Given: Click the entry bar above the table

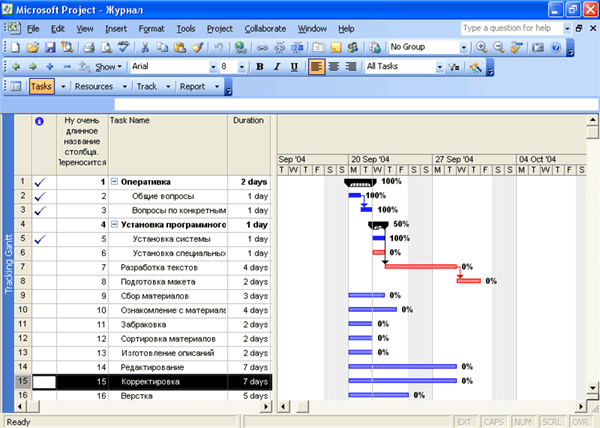Looking at the screenshot, I should 356,104.
